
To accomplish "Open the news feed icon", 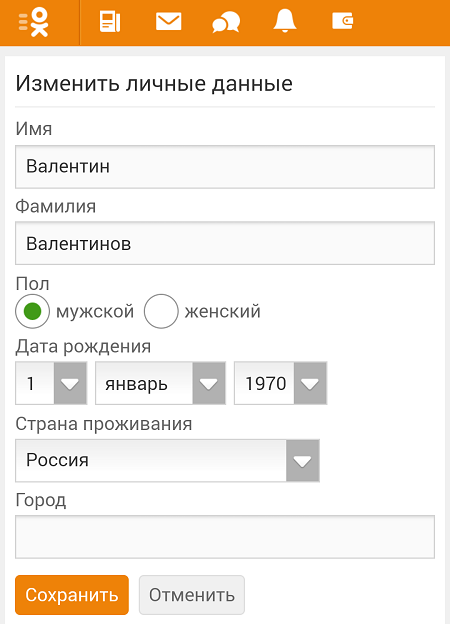I will (x=109, y=22).
